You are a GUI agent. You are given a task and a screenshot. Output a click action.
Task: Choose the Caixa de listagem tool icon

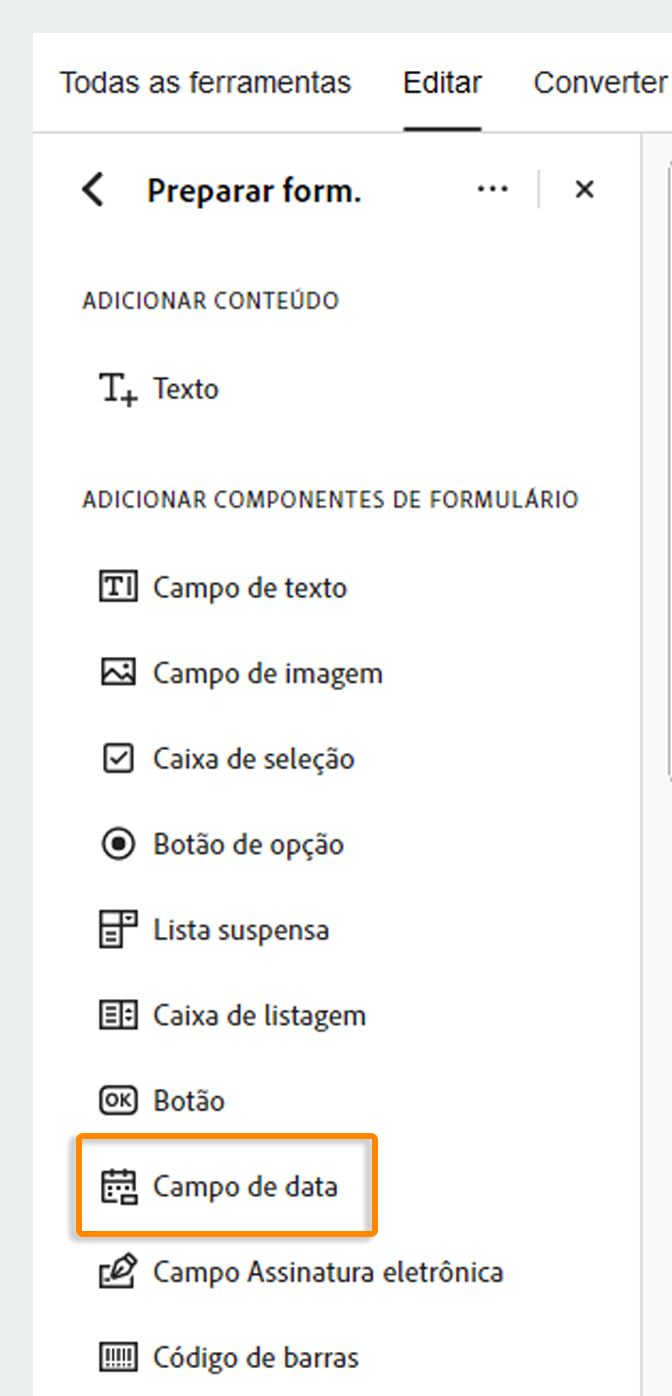(x=118, y=1014)
